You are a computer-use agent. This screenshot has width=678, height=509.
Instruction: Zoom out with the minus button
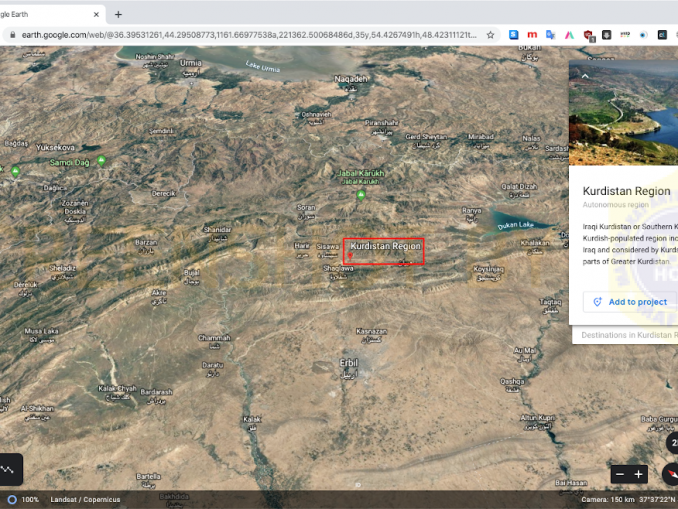click(620, 474)
